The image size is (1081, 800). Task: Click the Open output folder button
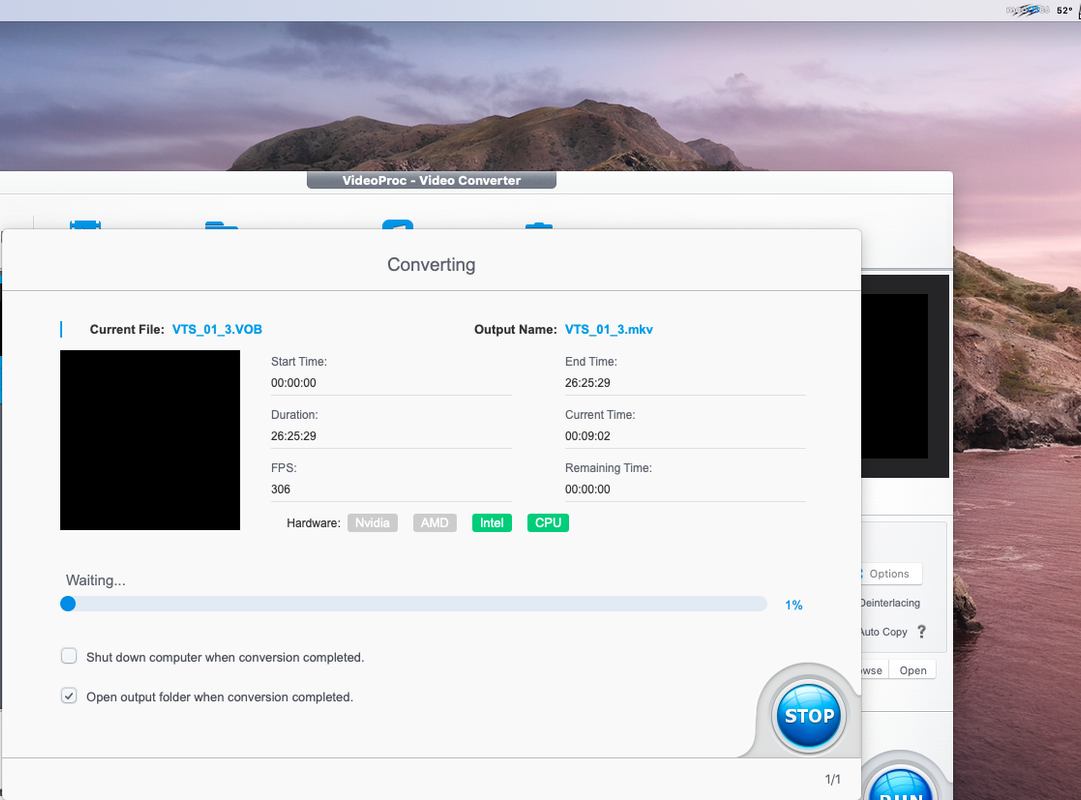tap(913, 670)
